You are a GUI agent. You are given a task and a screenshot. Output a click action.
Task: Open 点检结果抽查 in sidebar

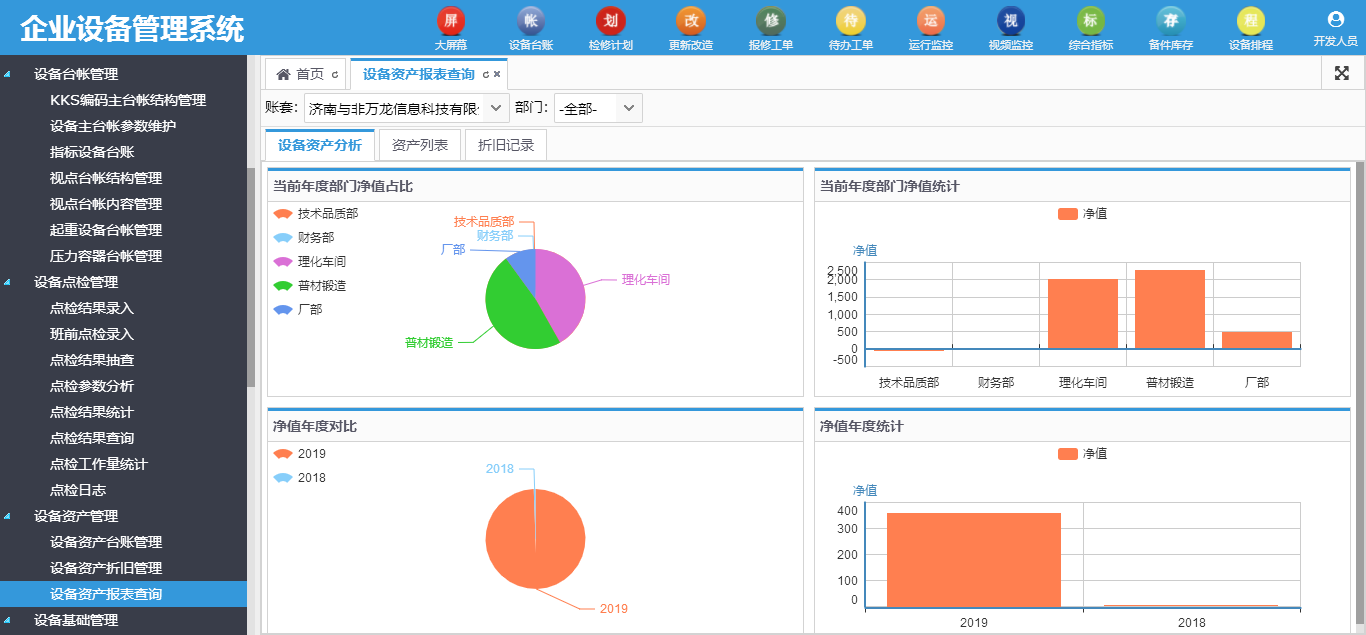pos(92,360)
